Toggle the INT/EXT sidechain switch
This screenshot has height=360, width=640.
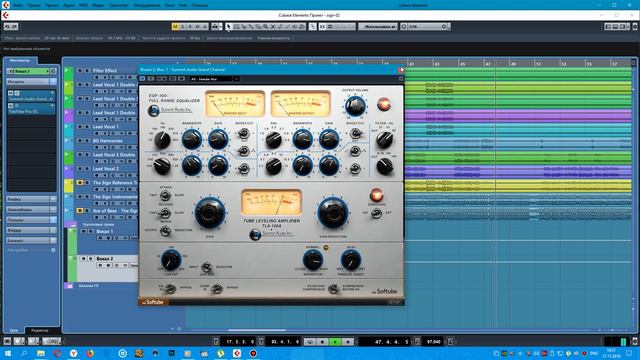pyautogui.click(x=376, y=213)
